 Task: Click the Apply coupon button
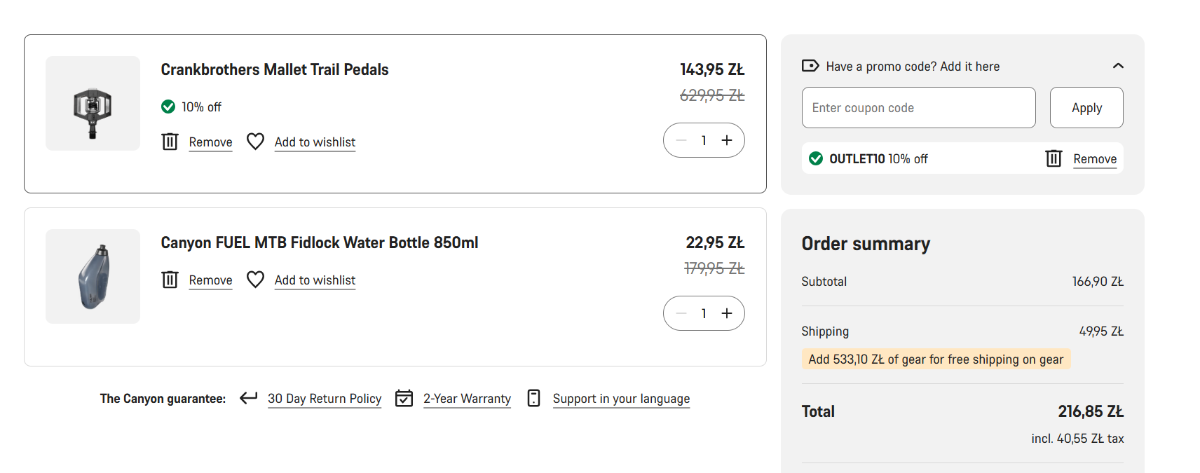pyautogui.click(x=1086, y=108)
